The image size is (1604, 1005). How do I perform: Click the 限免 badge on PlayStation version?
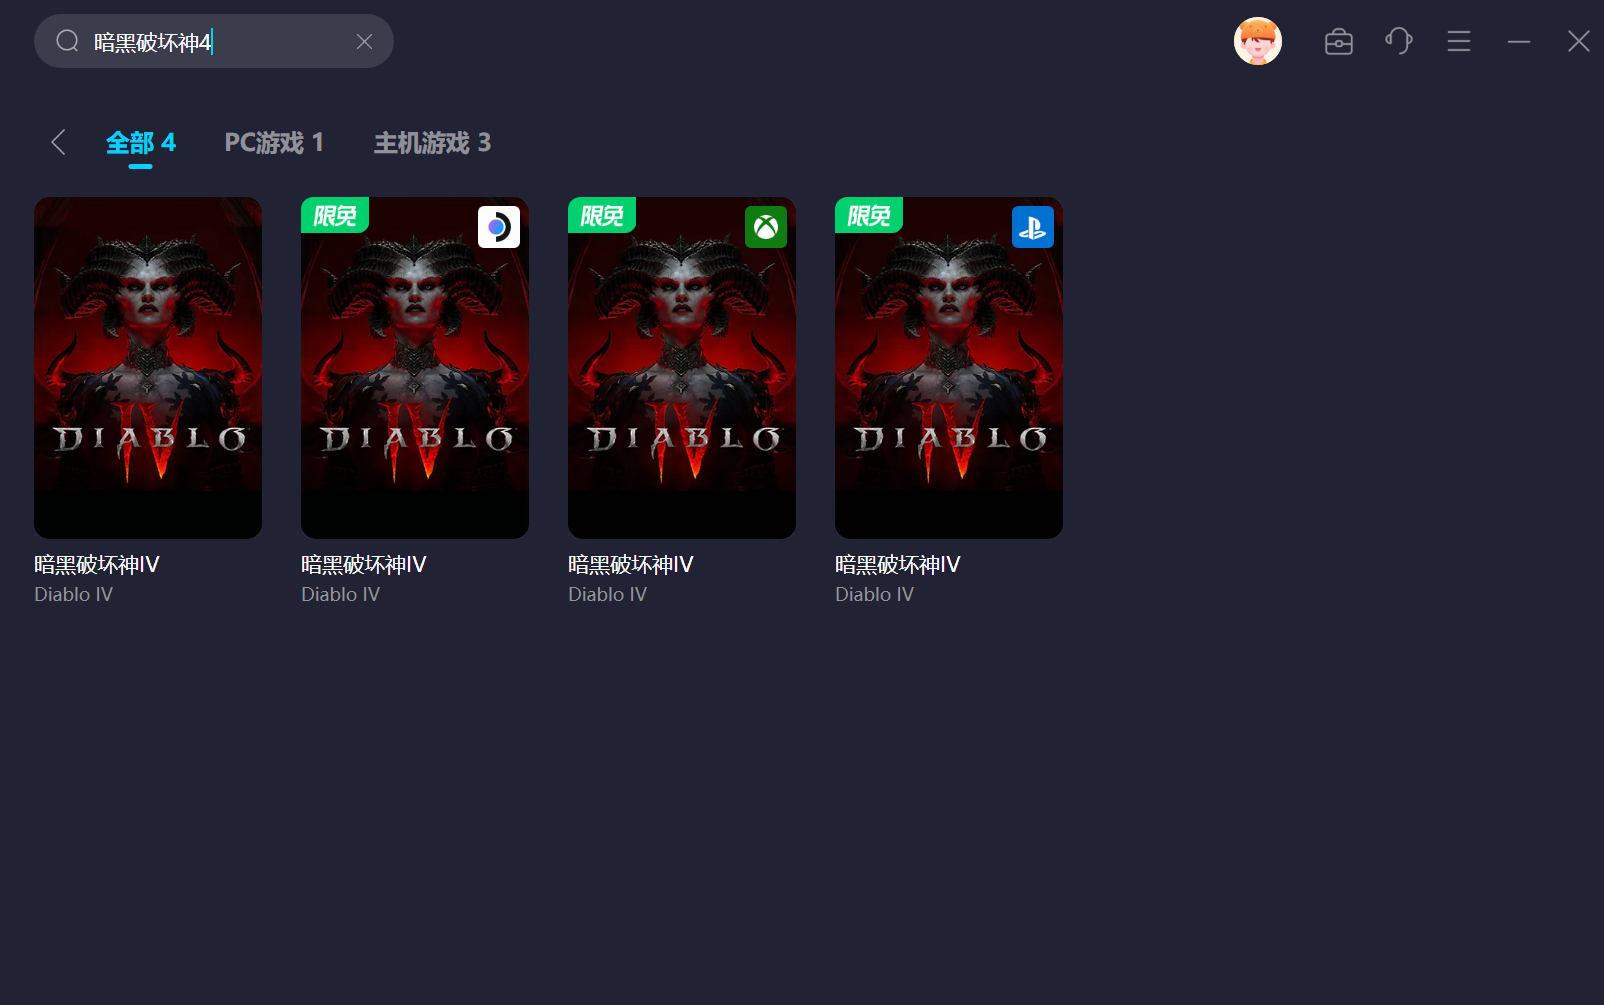[868, 215]
